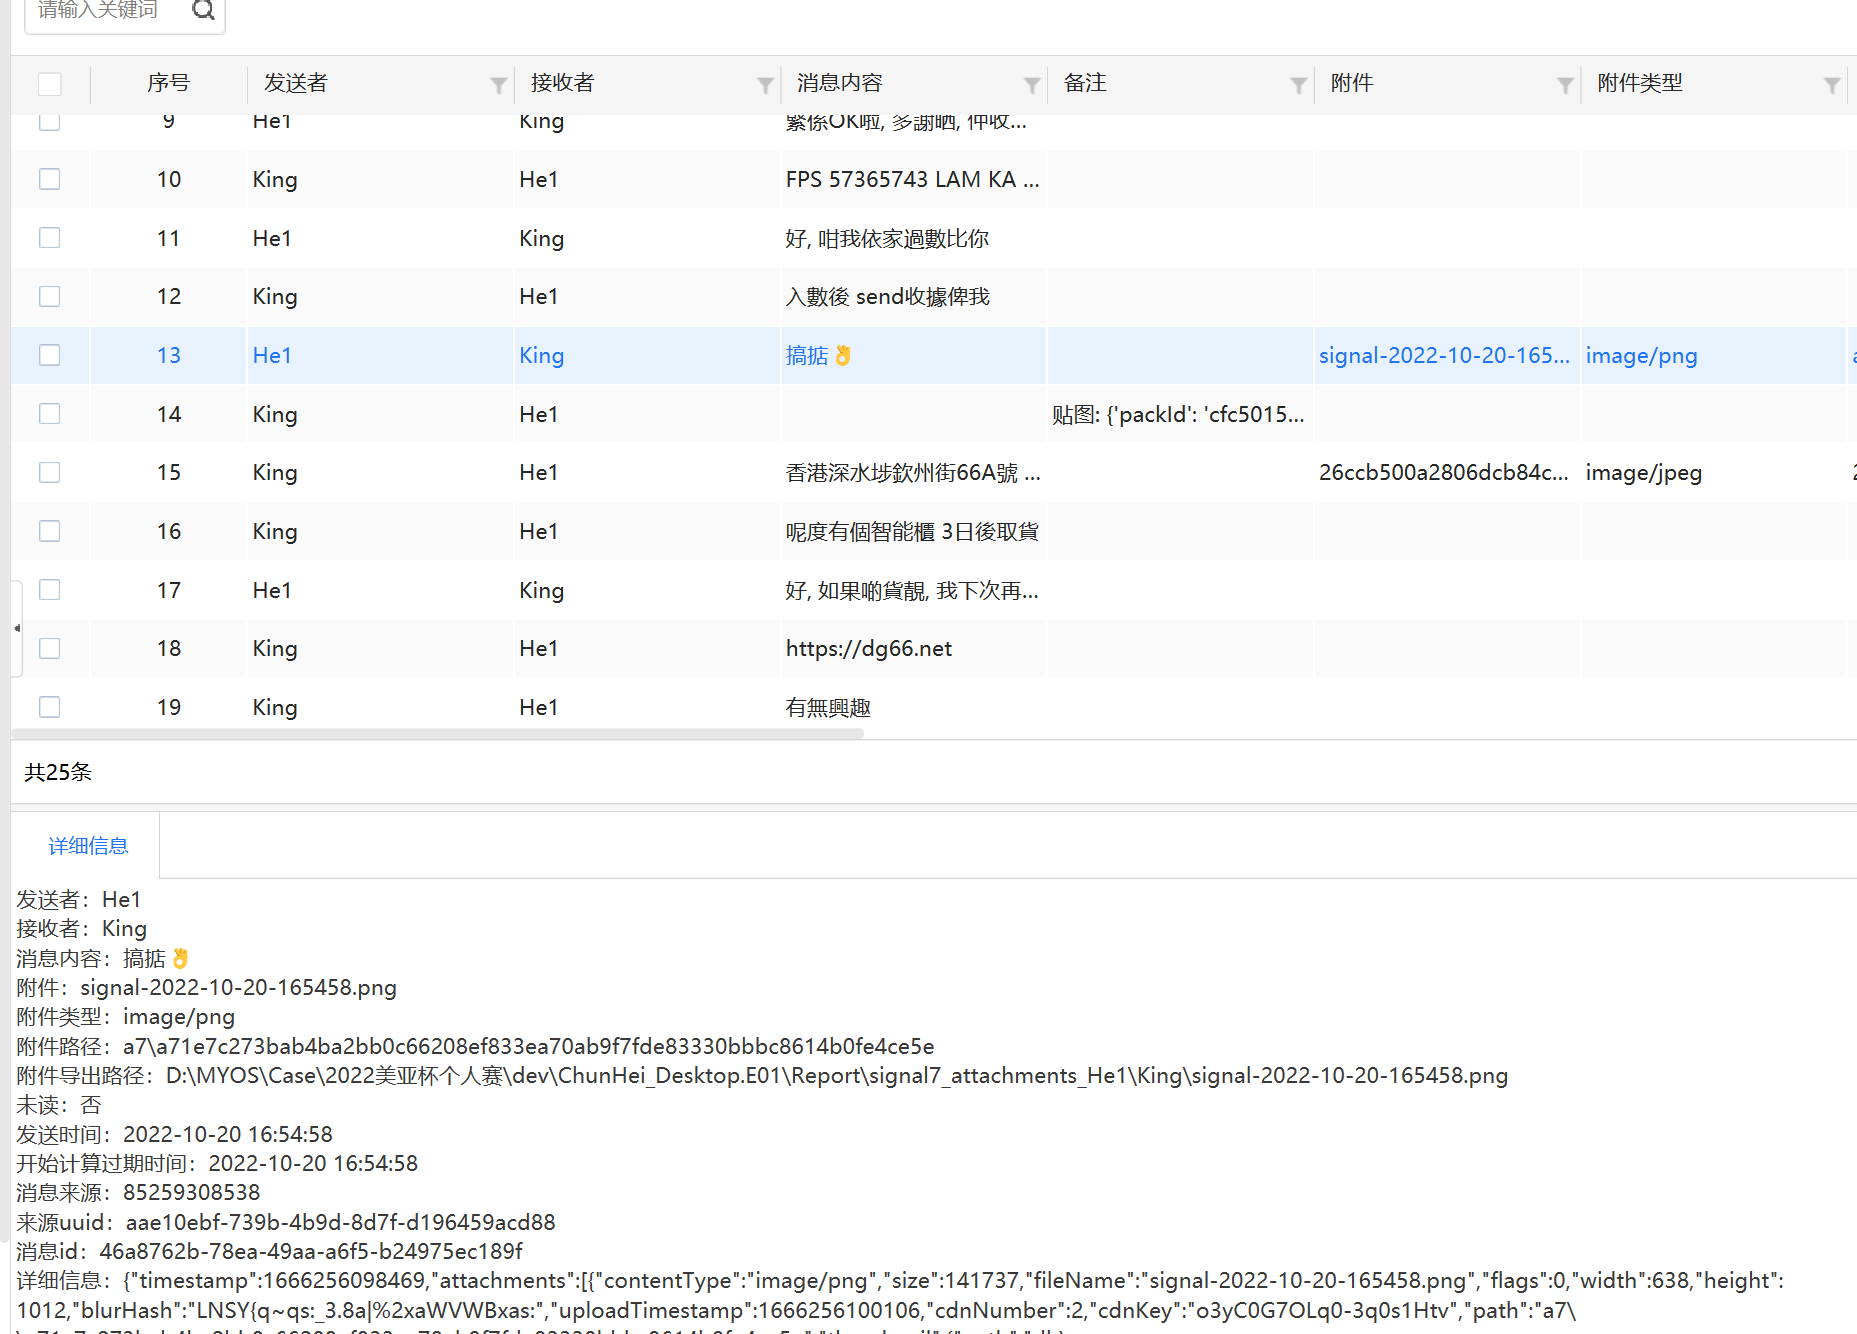
Task: Check the checkbox for row 16
Action: 49,531
